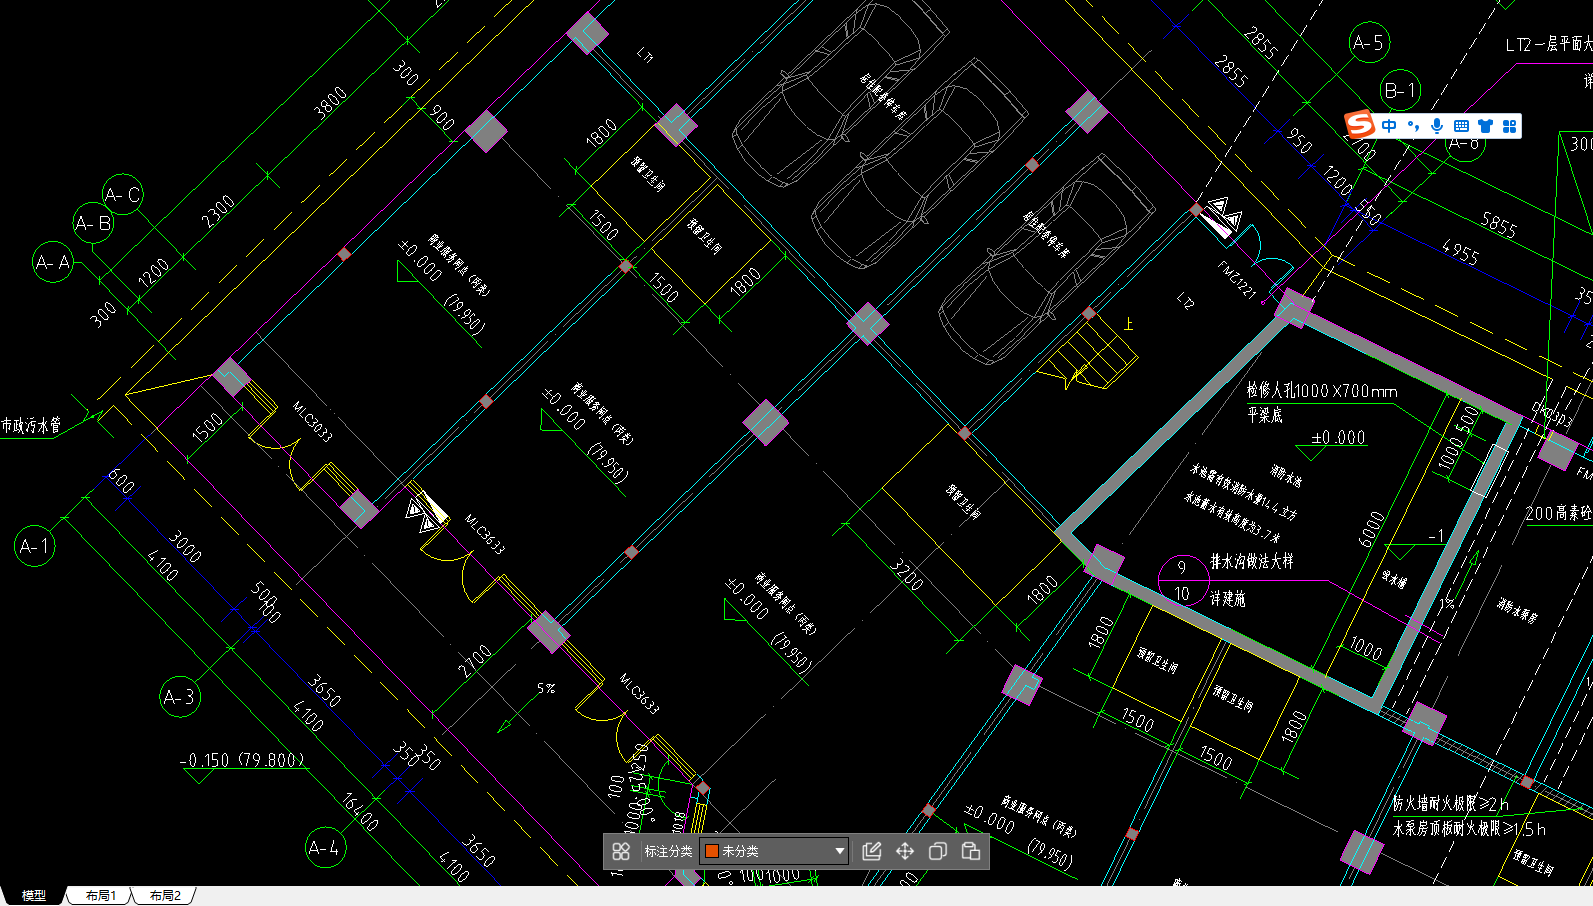Open the 未分类 category dropdown
The width and height of the screenshot is (1593, 906).
coord(774,851)
